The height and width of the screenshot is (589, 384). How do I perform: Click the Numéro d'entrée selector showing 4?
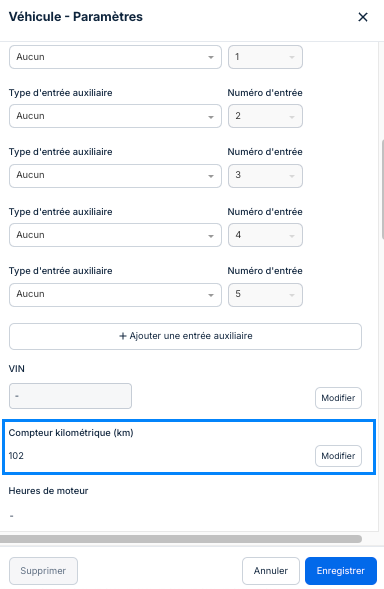265,235
